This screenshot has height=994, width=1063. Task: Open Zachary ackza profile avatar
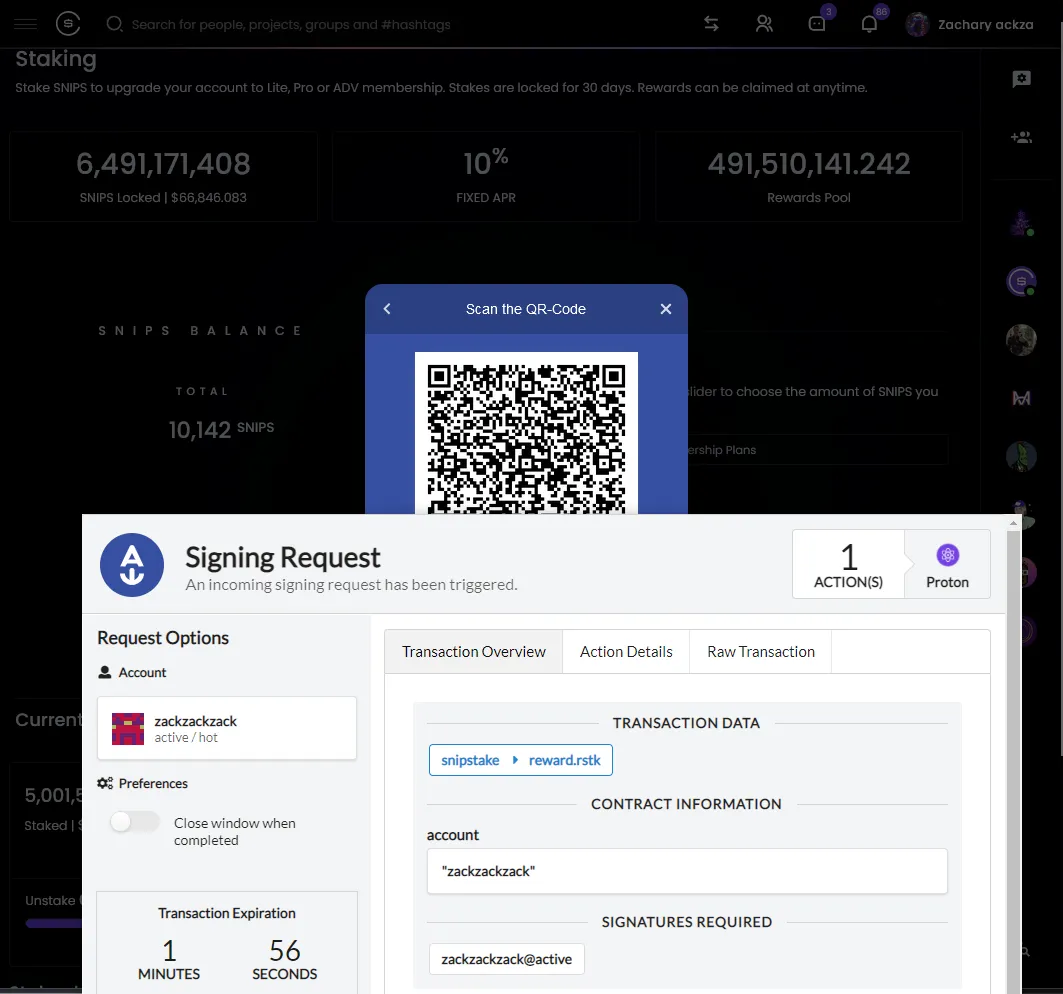pos(917,25)
